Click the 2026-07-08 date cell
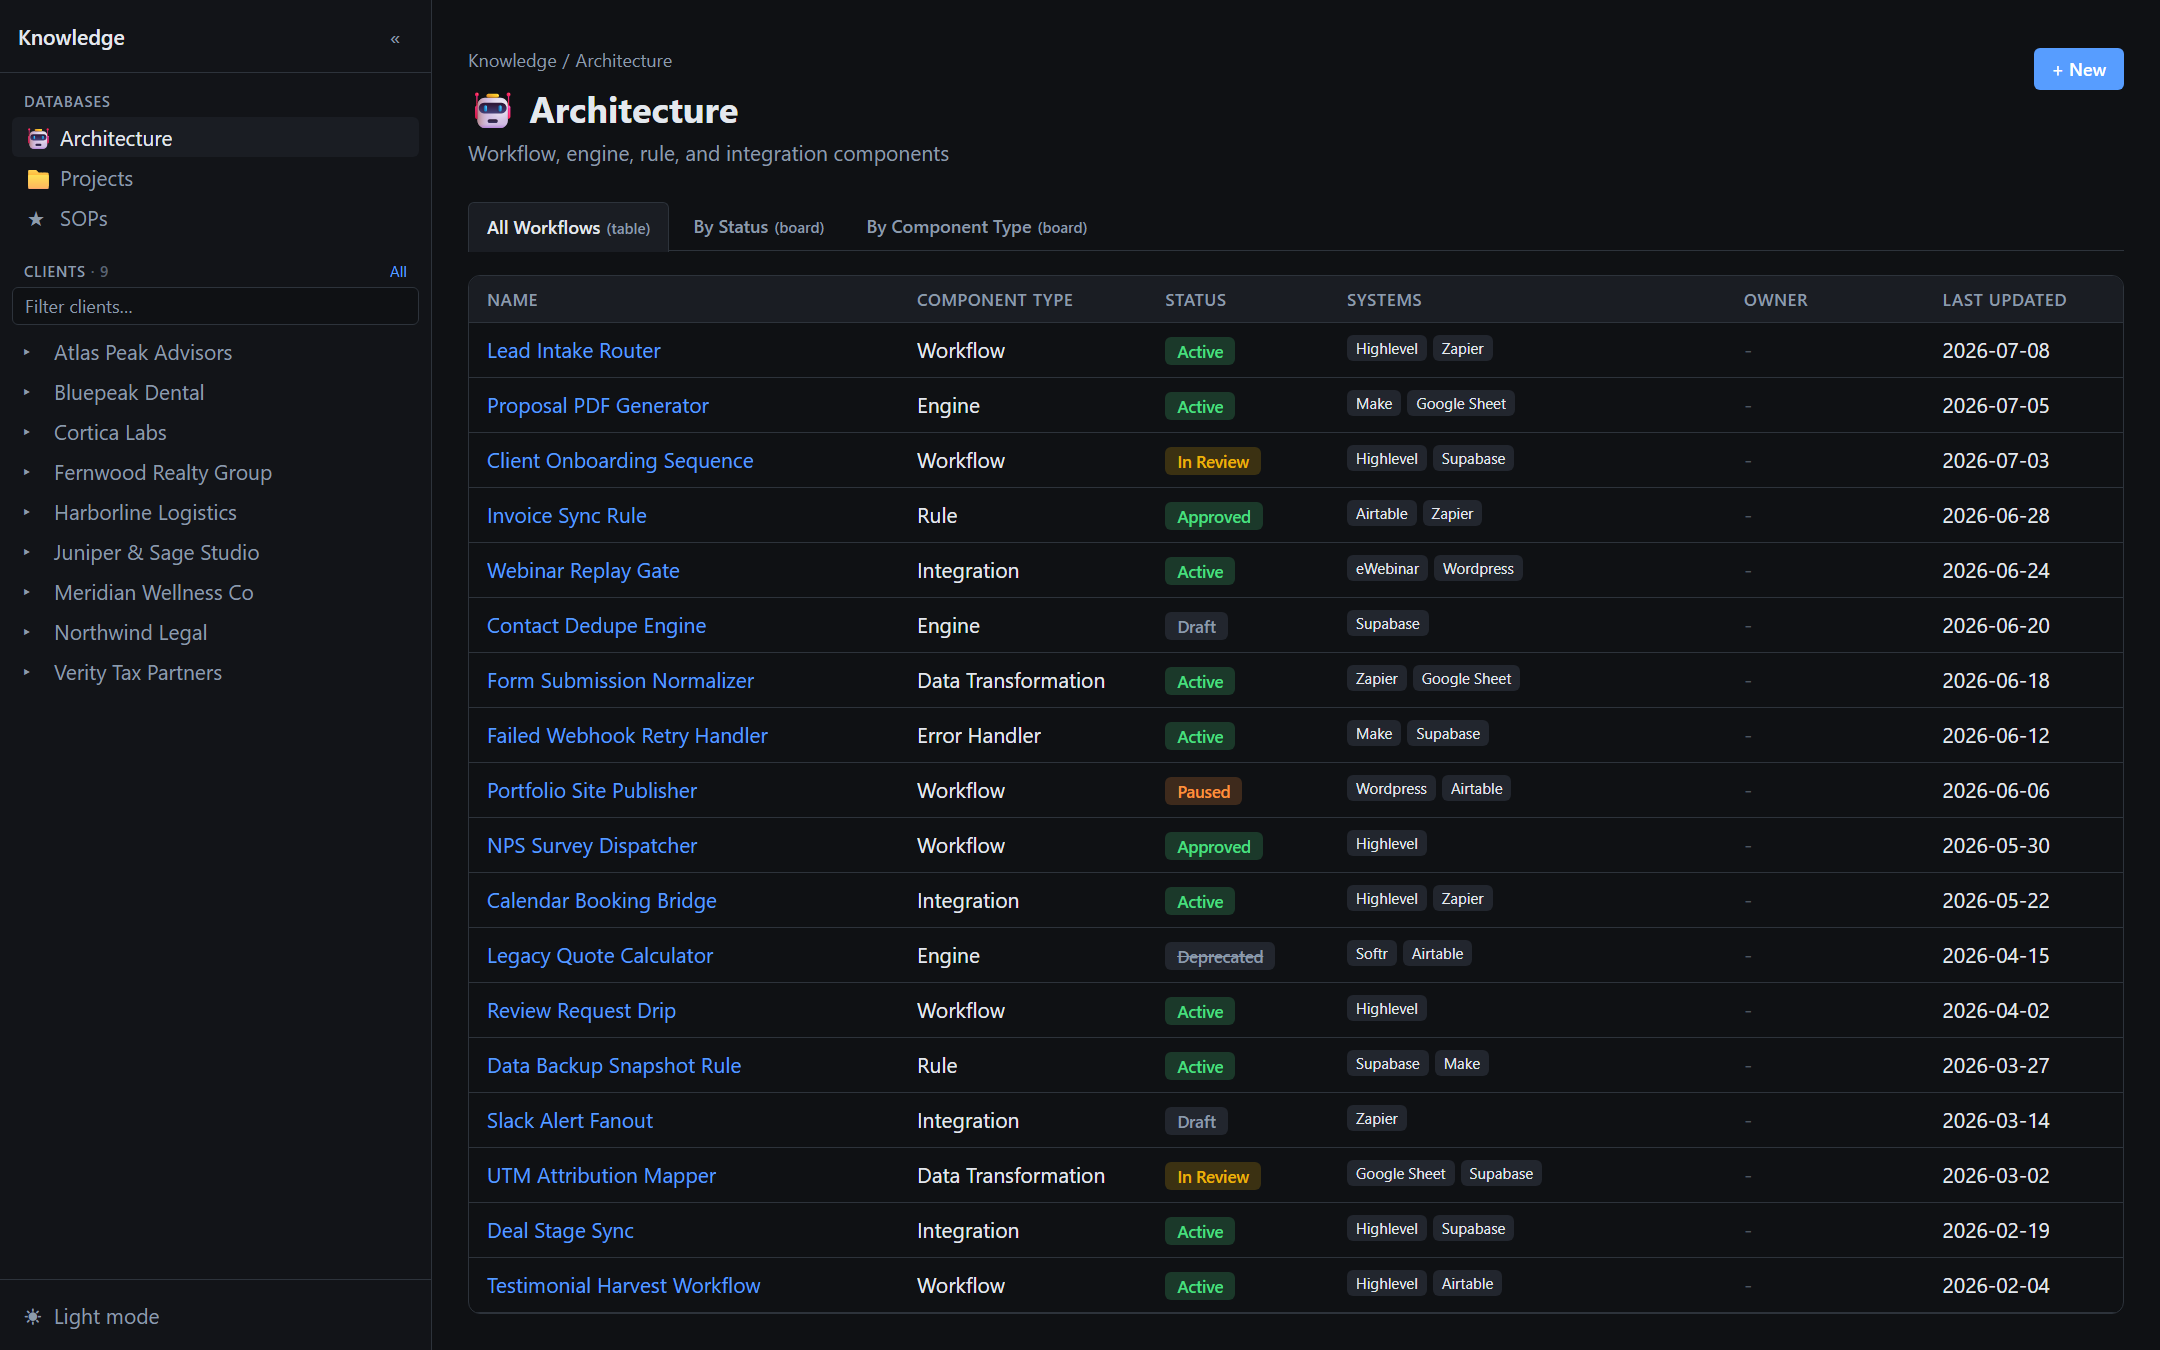 pyautogui.click(x=1995, y=351)
